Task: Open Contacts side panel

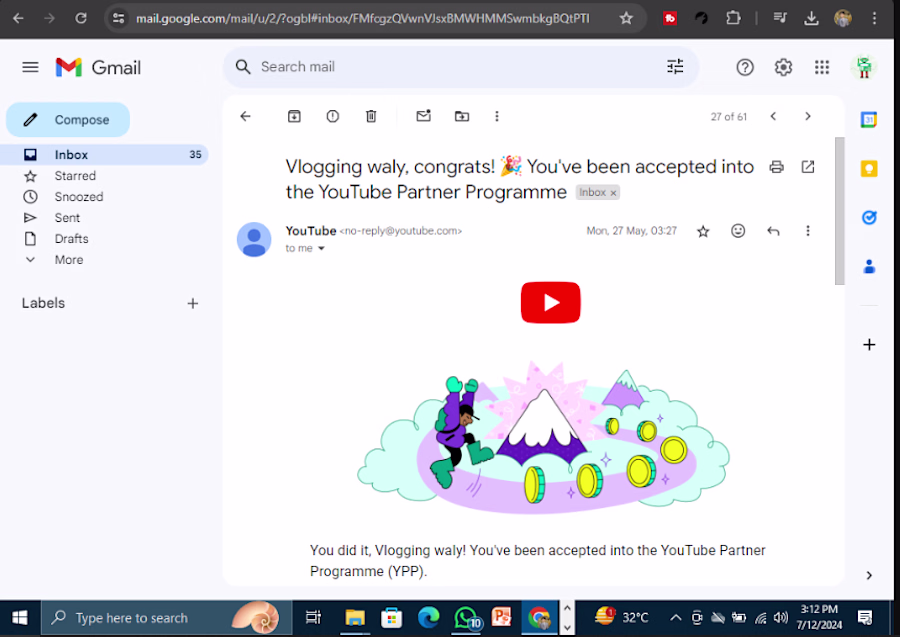Action: coord(868,266)
